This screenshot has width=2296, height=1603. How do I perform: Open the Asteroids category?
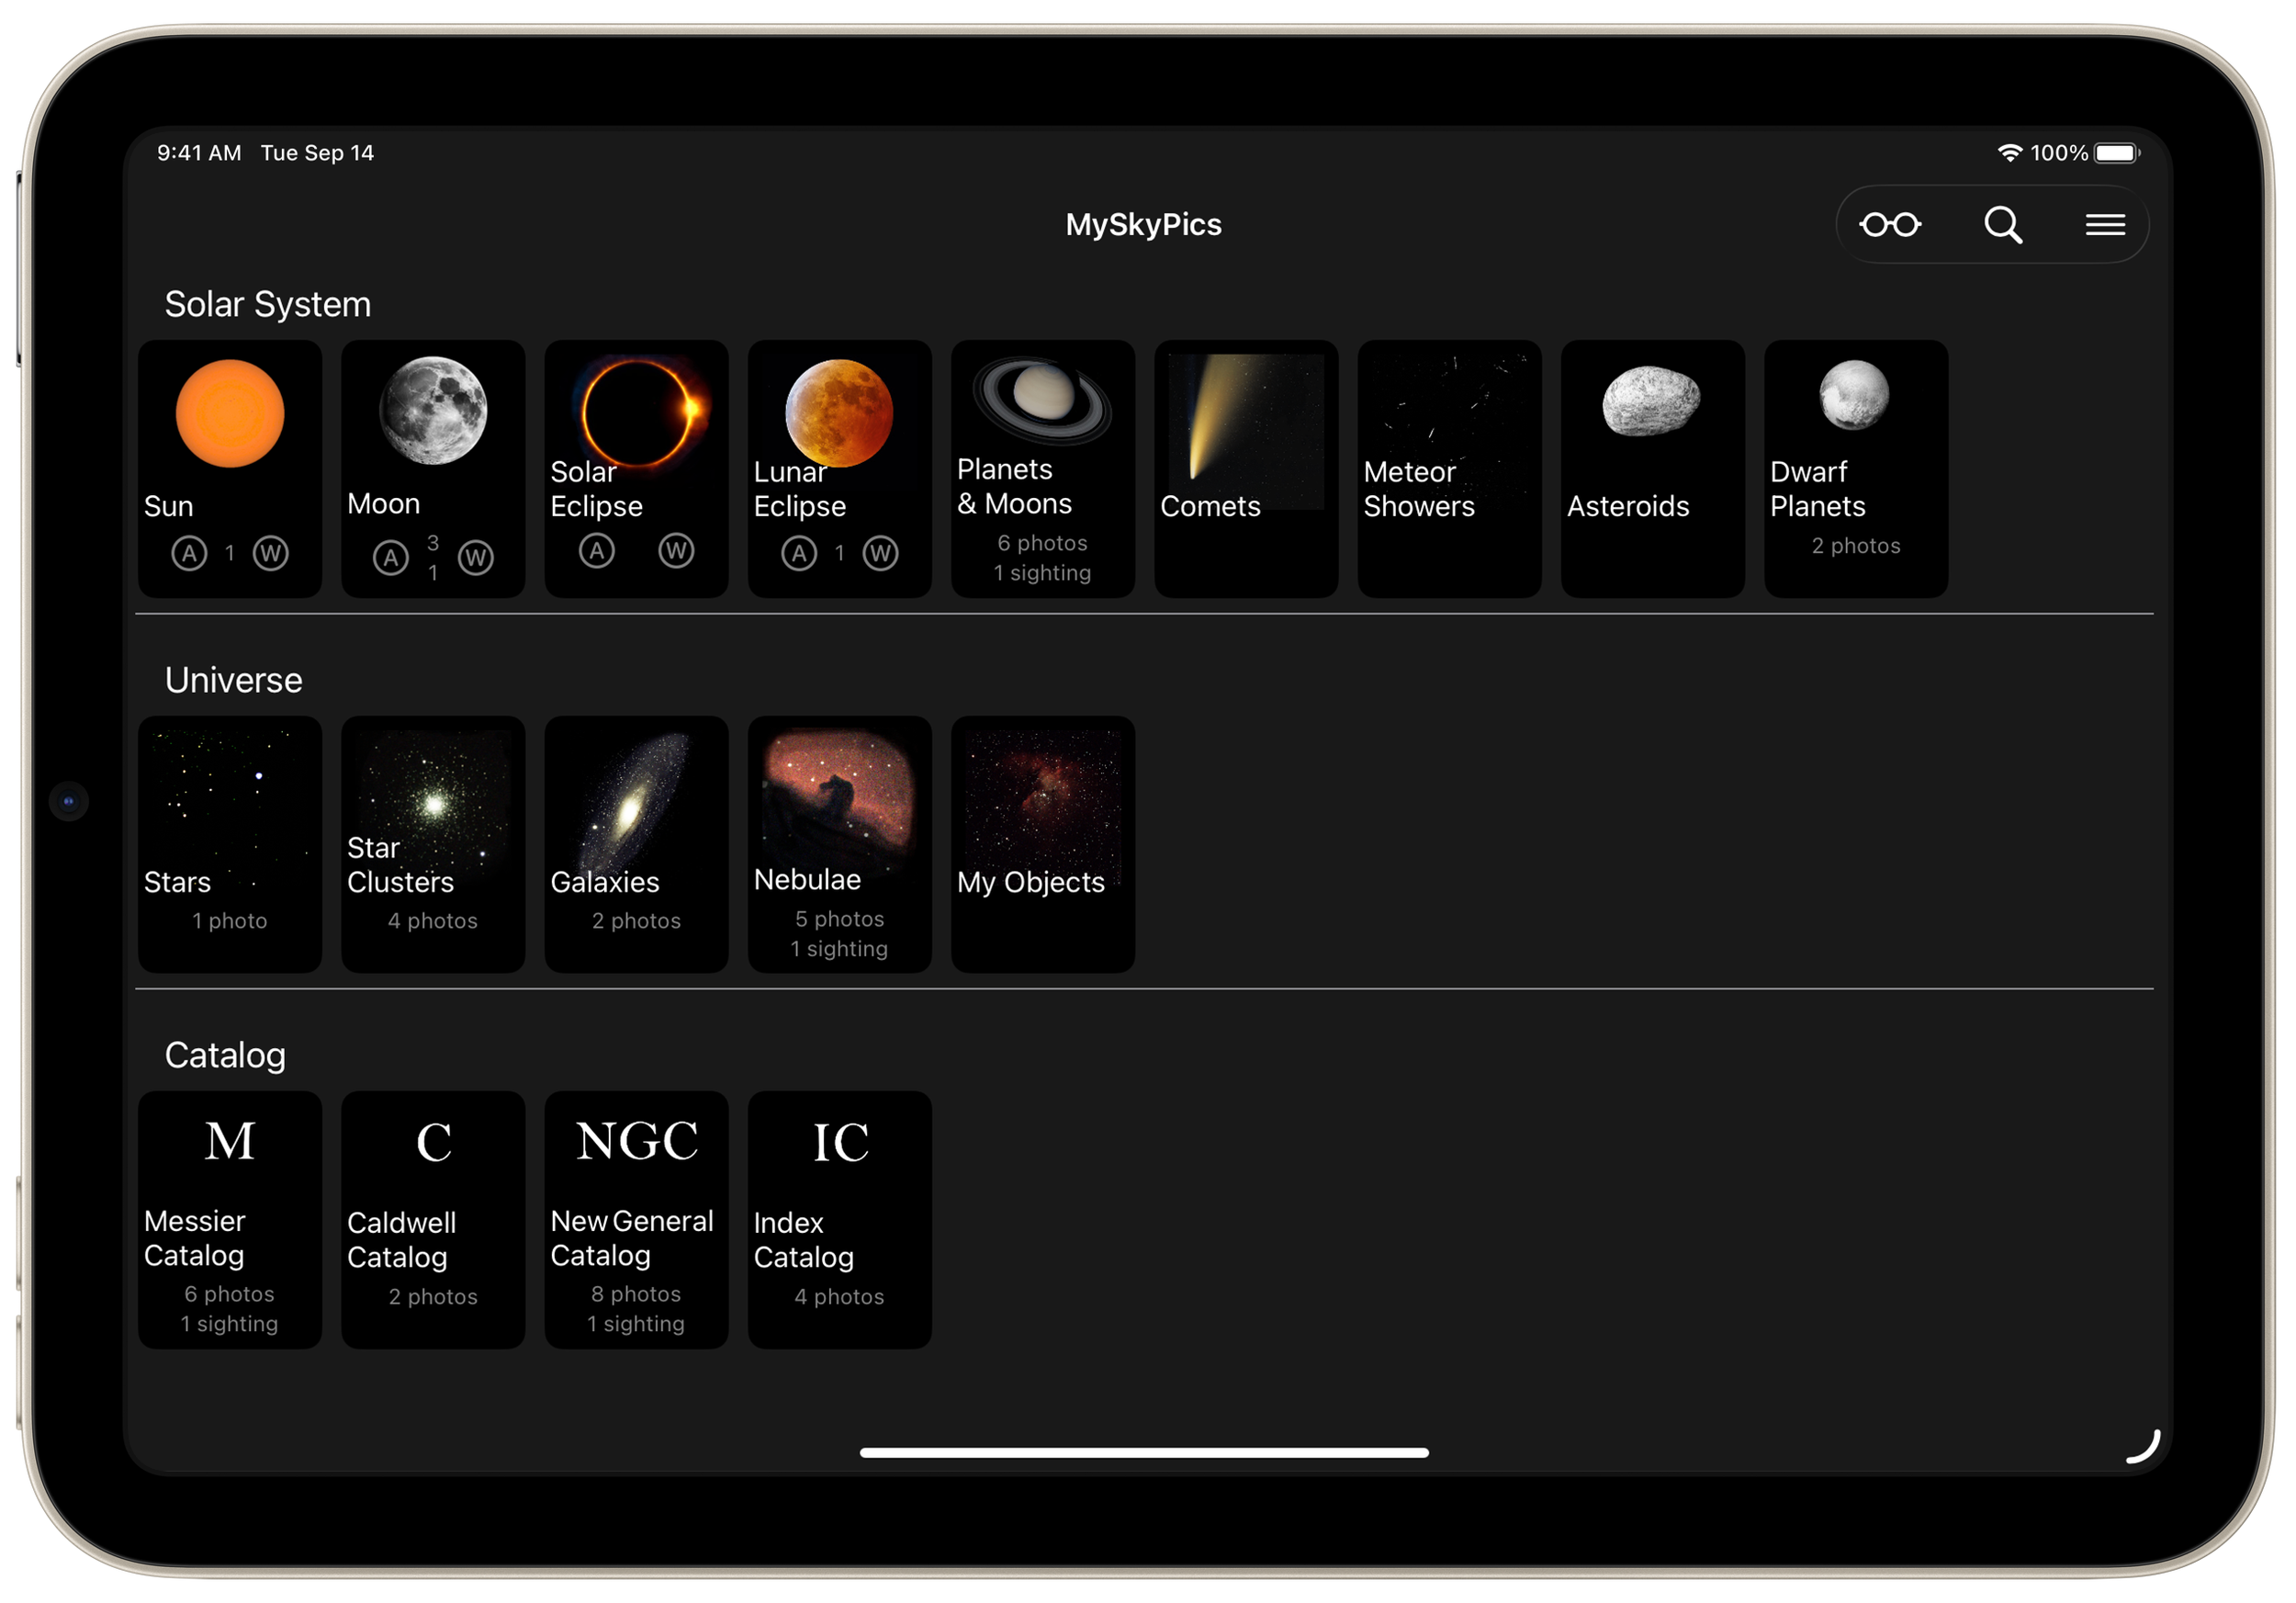pos(1652,468)
